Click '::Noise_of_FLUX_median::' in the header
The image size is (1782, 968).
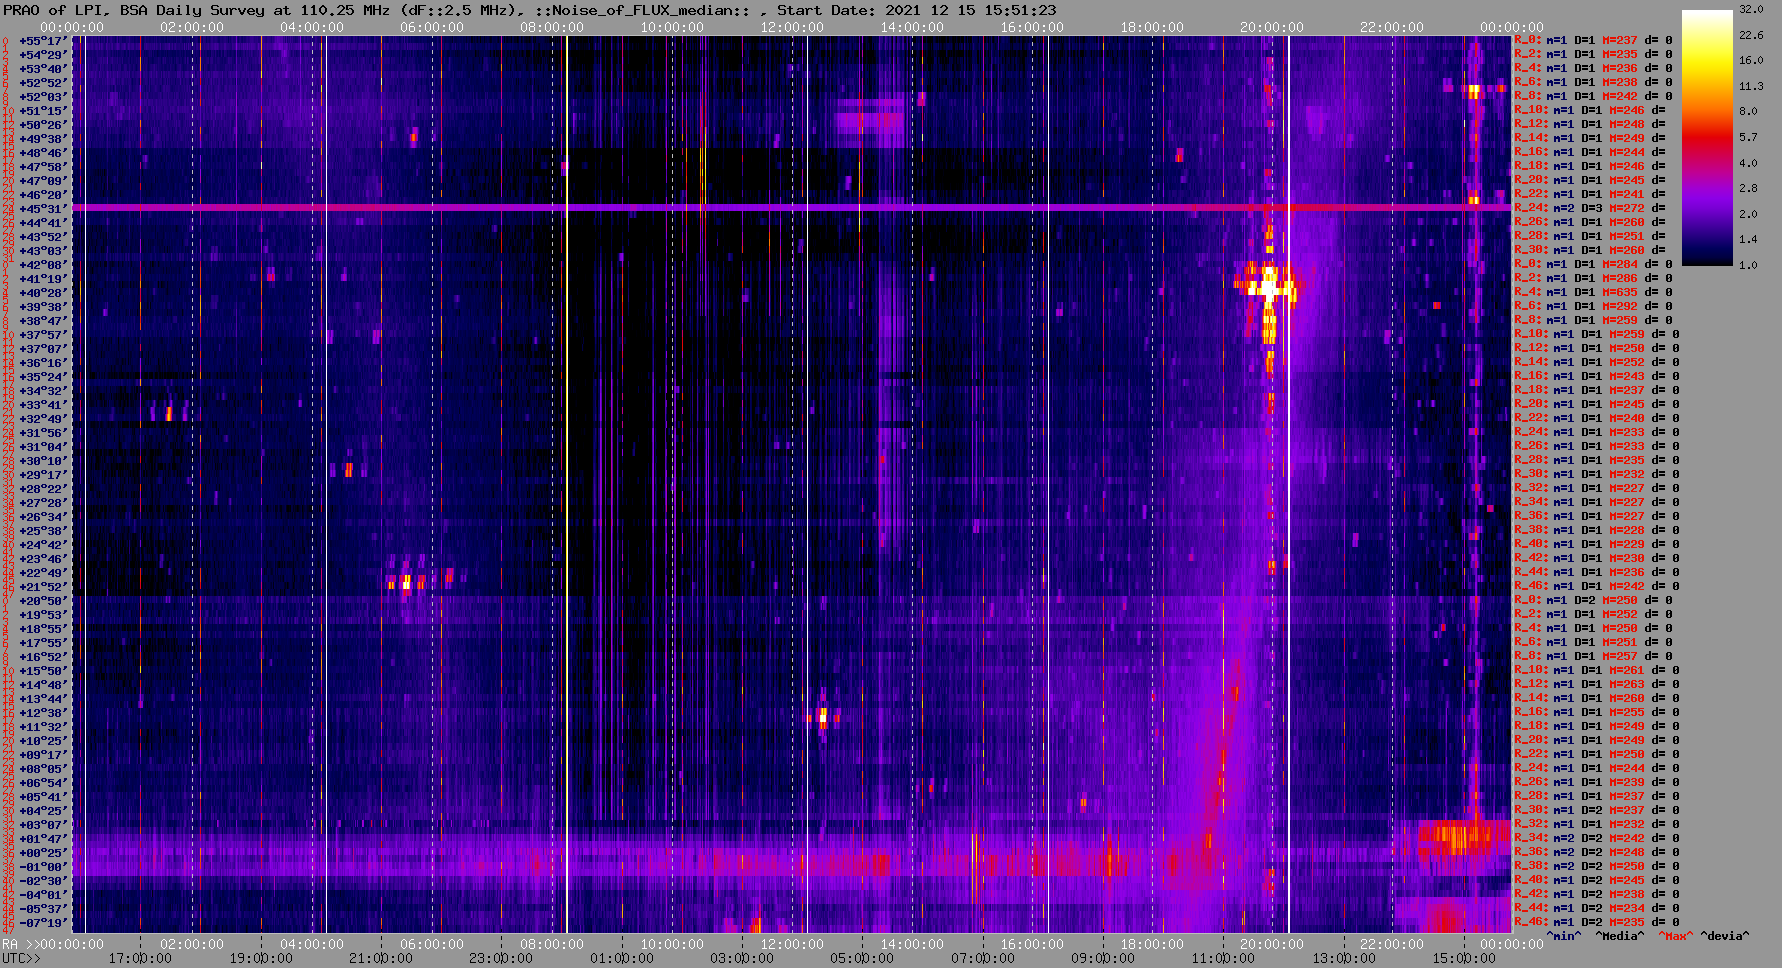[642, 10]
